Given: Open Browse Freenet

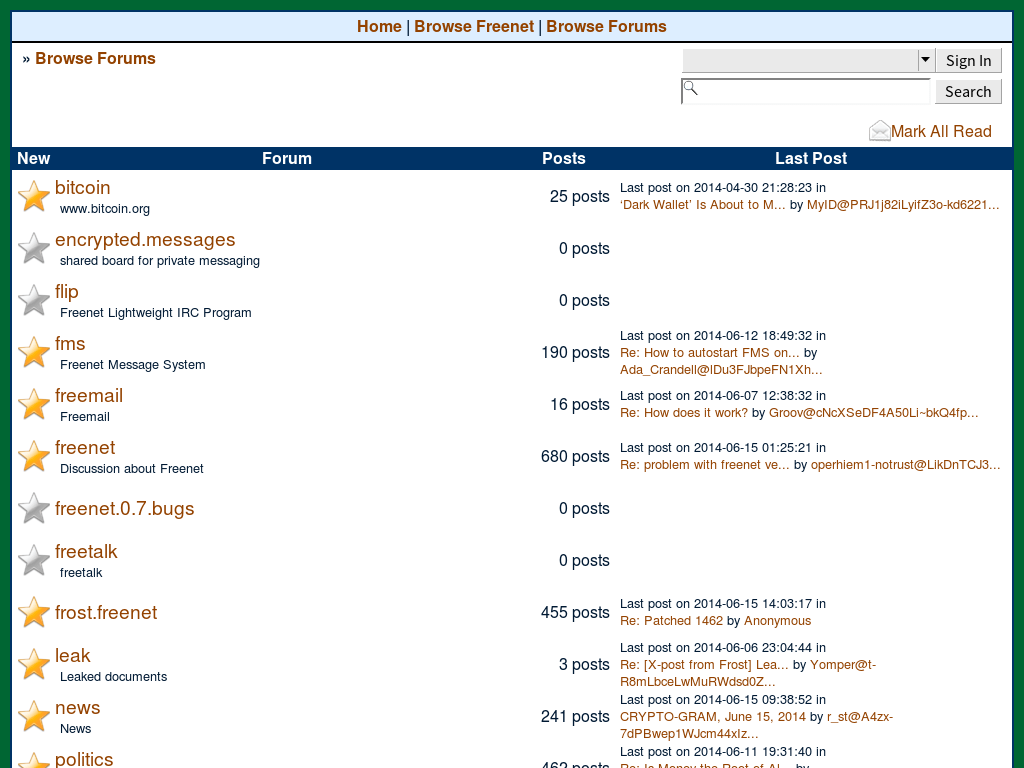Looking at the screenshot, I should (474, 26).
